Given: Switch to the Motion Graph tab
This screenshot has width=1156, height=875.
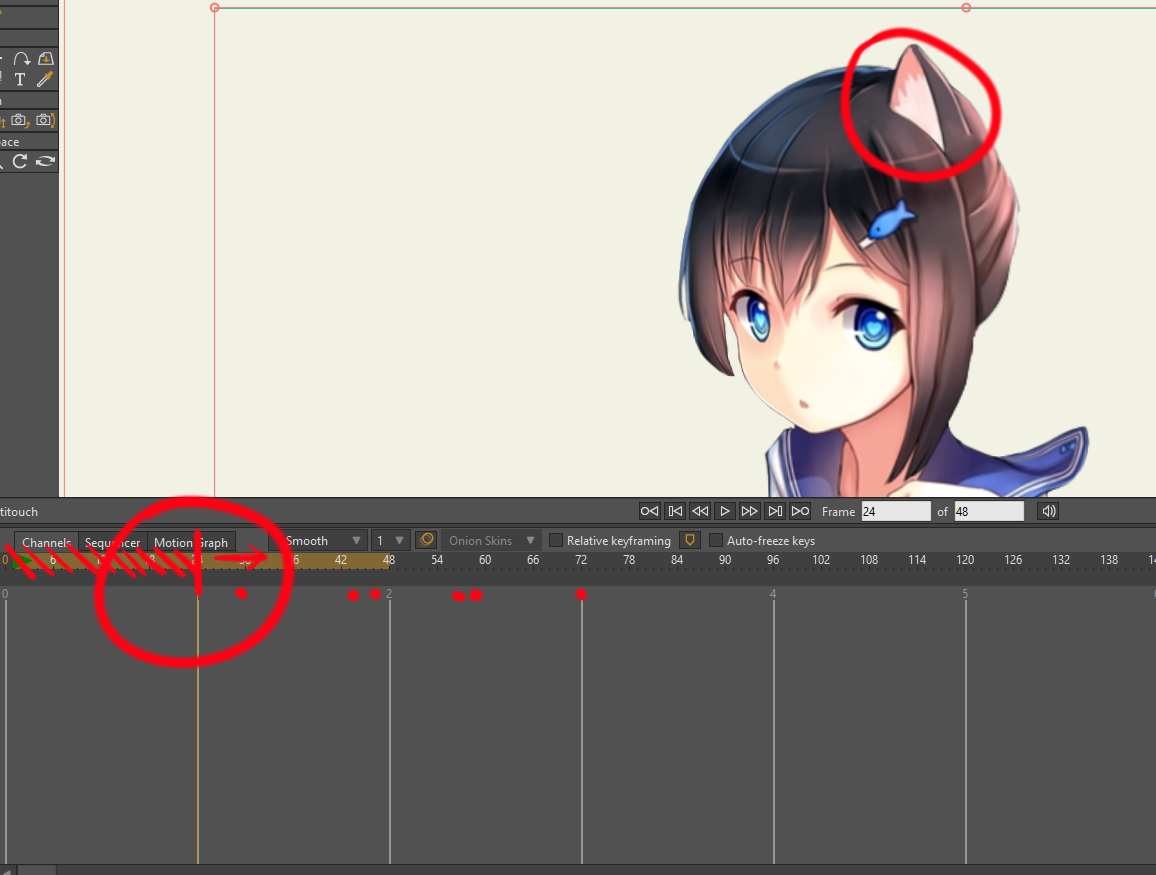Looking at the screenshot, I should (191, 543).
